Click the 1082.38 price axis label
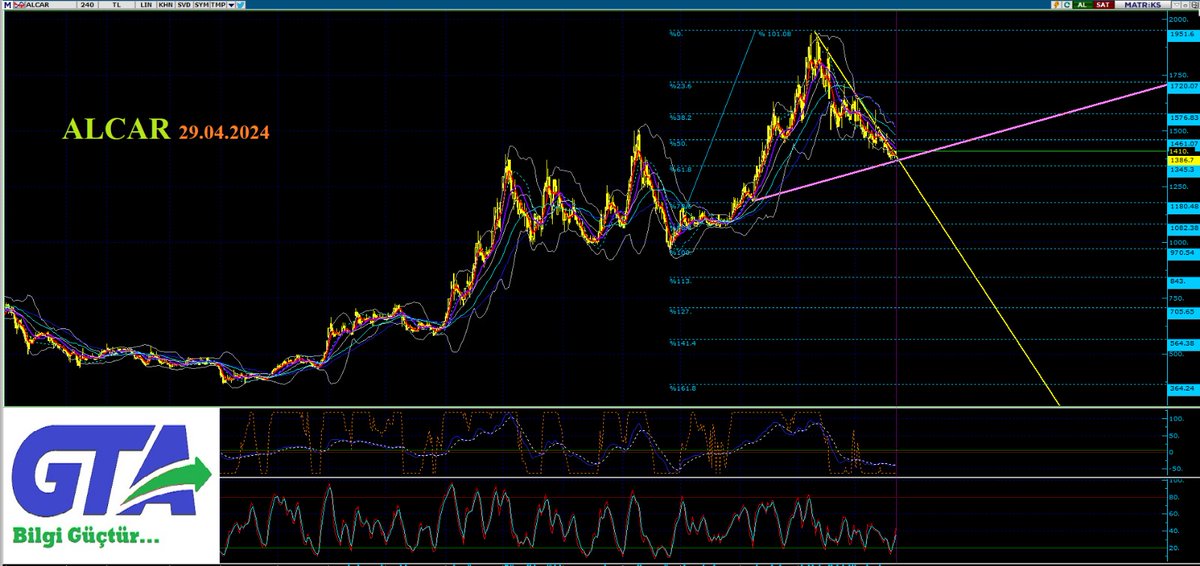The height and width of the screenshot is (566, 1200). (1183, 228)
